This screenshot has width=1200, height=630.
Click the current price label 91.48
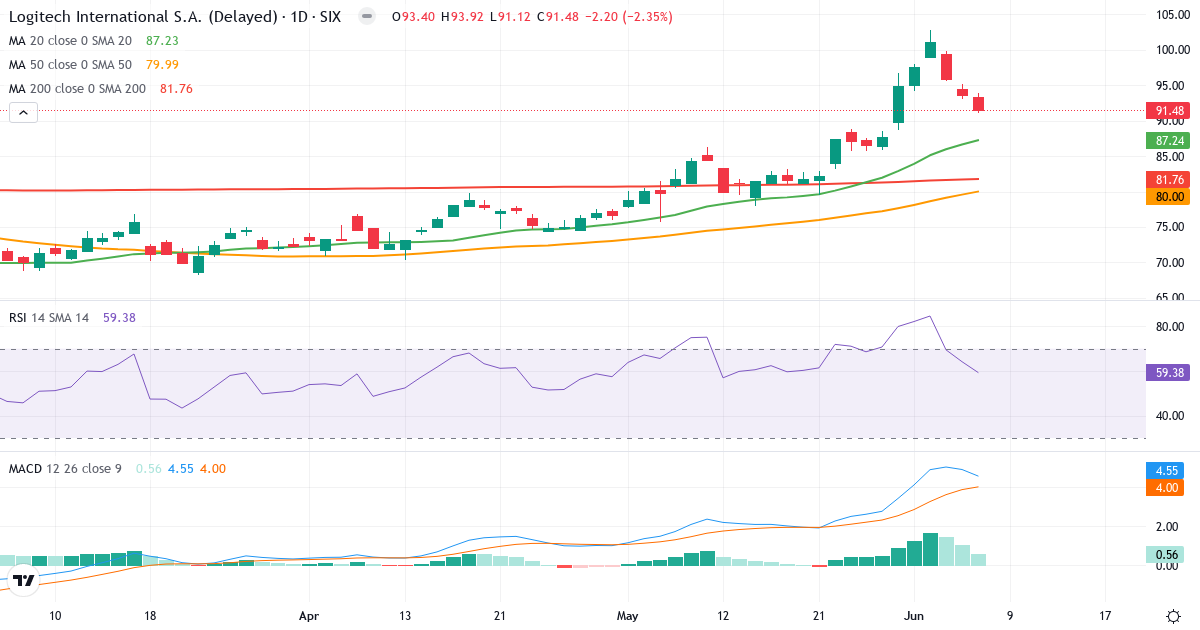(1170, 111)
